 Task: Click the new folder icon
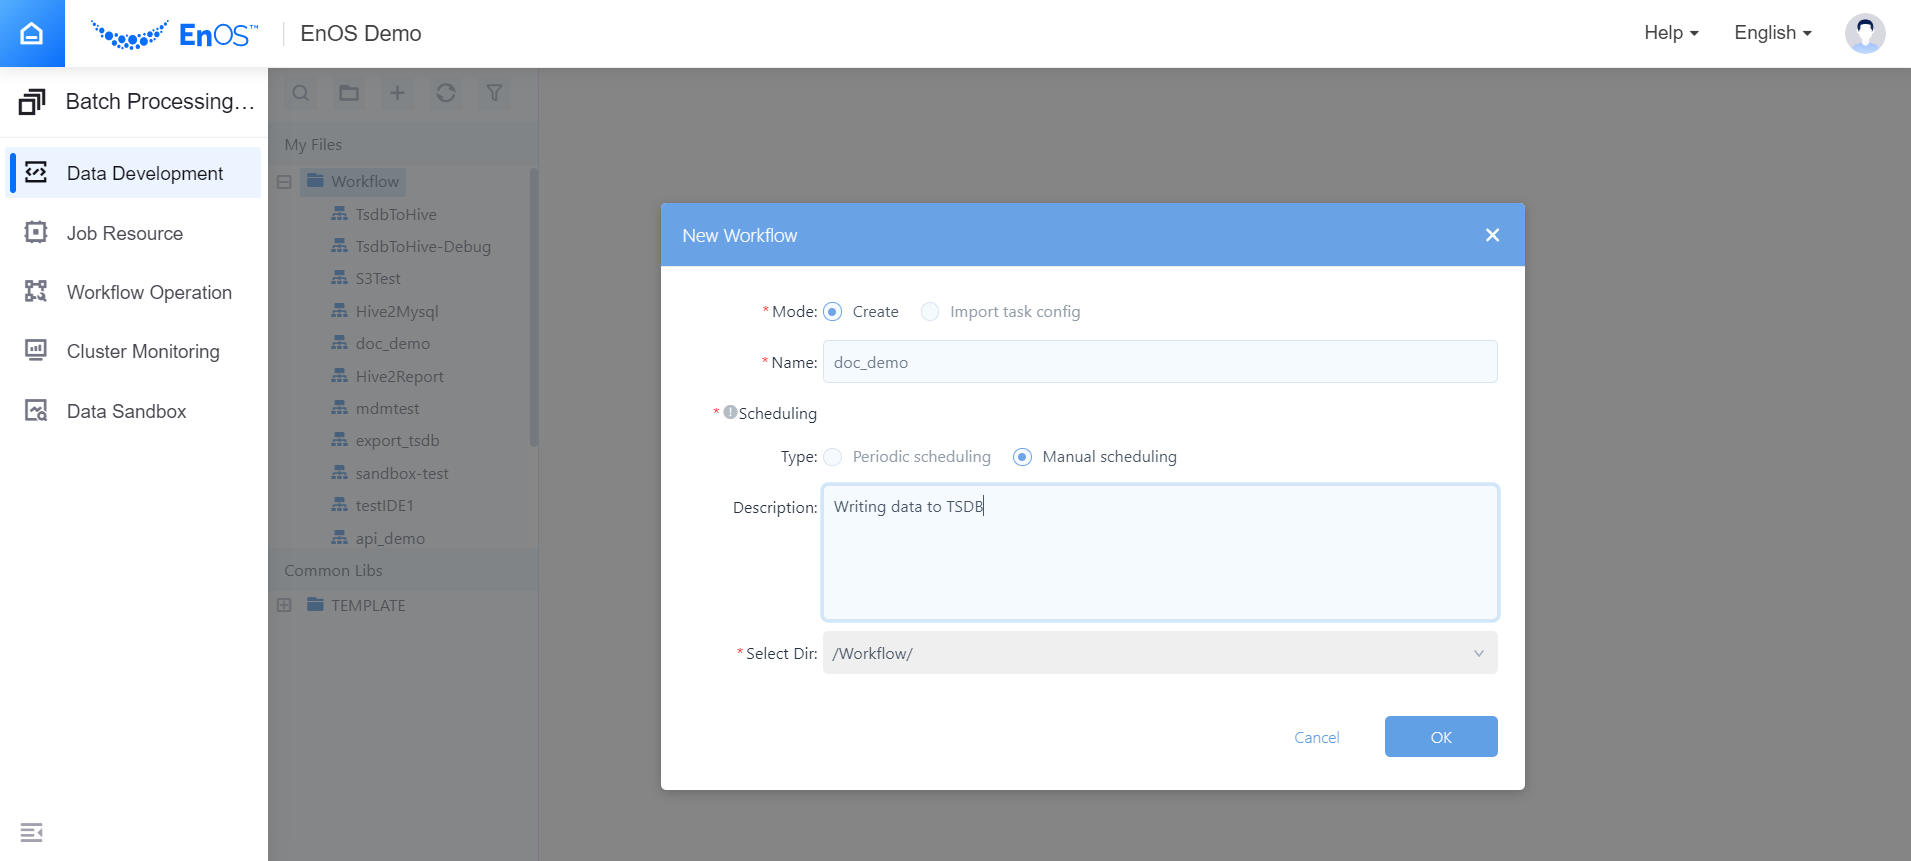[349, 93]
